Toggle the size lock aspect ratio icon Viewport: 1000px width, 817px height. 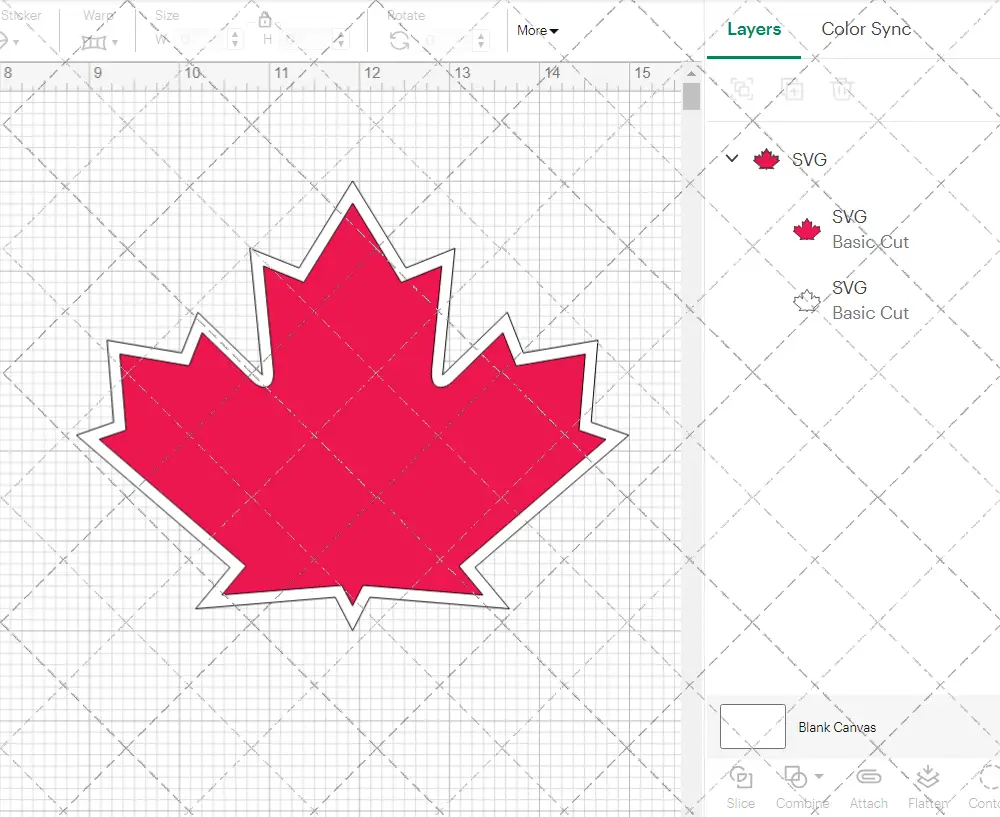pos(265,21)
